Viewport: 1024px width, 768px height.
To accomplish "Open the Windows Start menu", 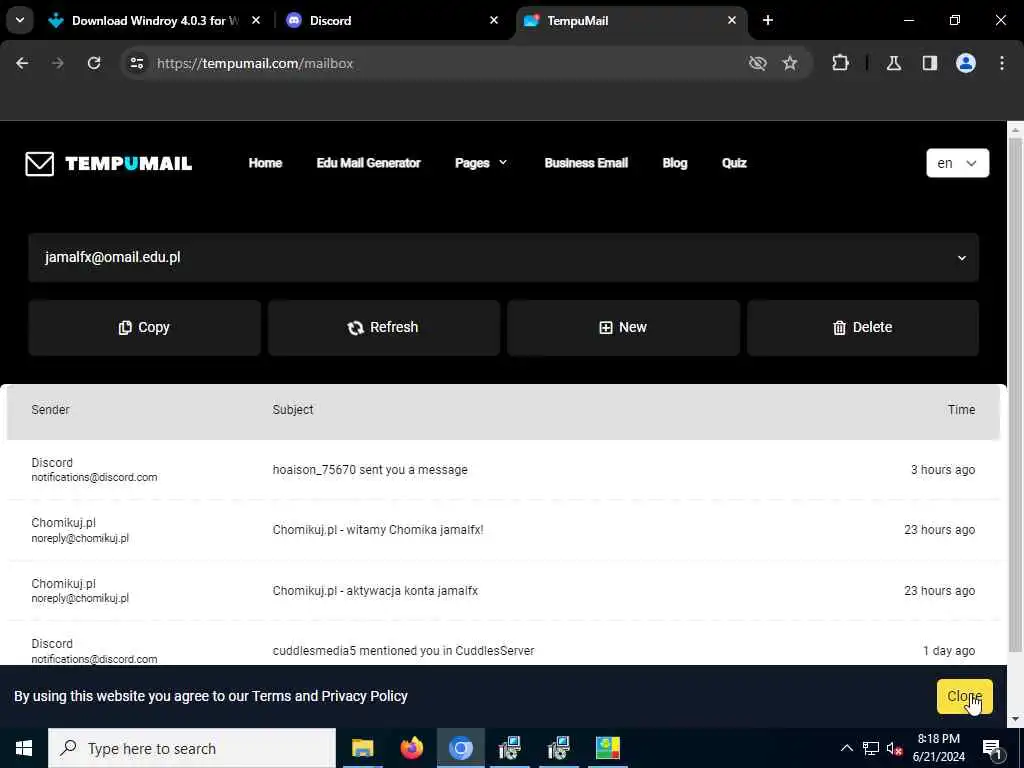I will [24, 748].
